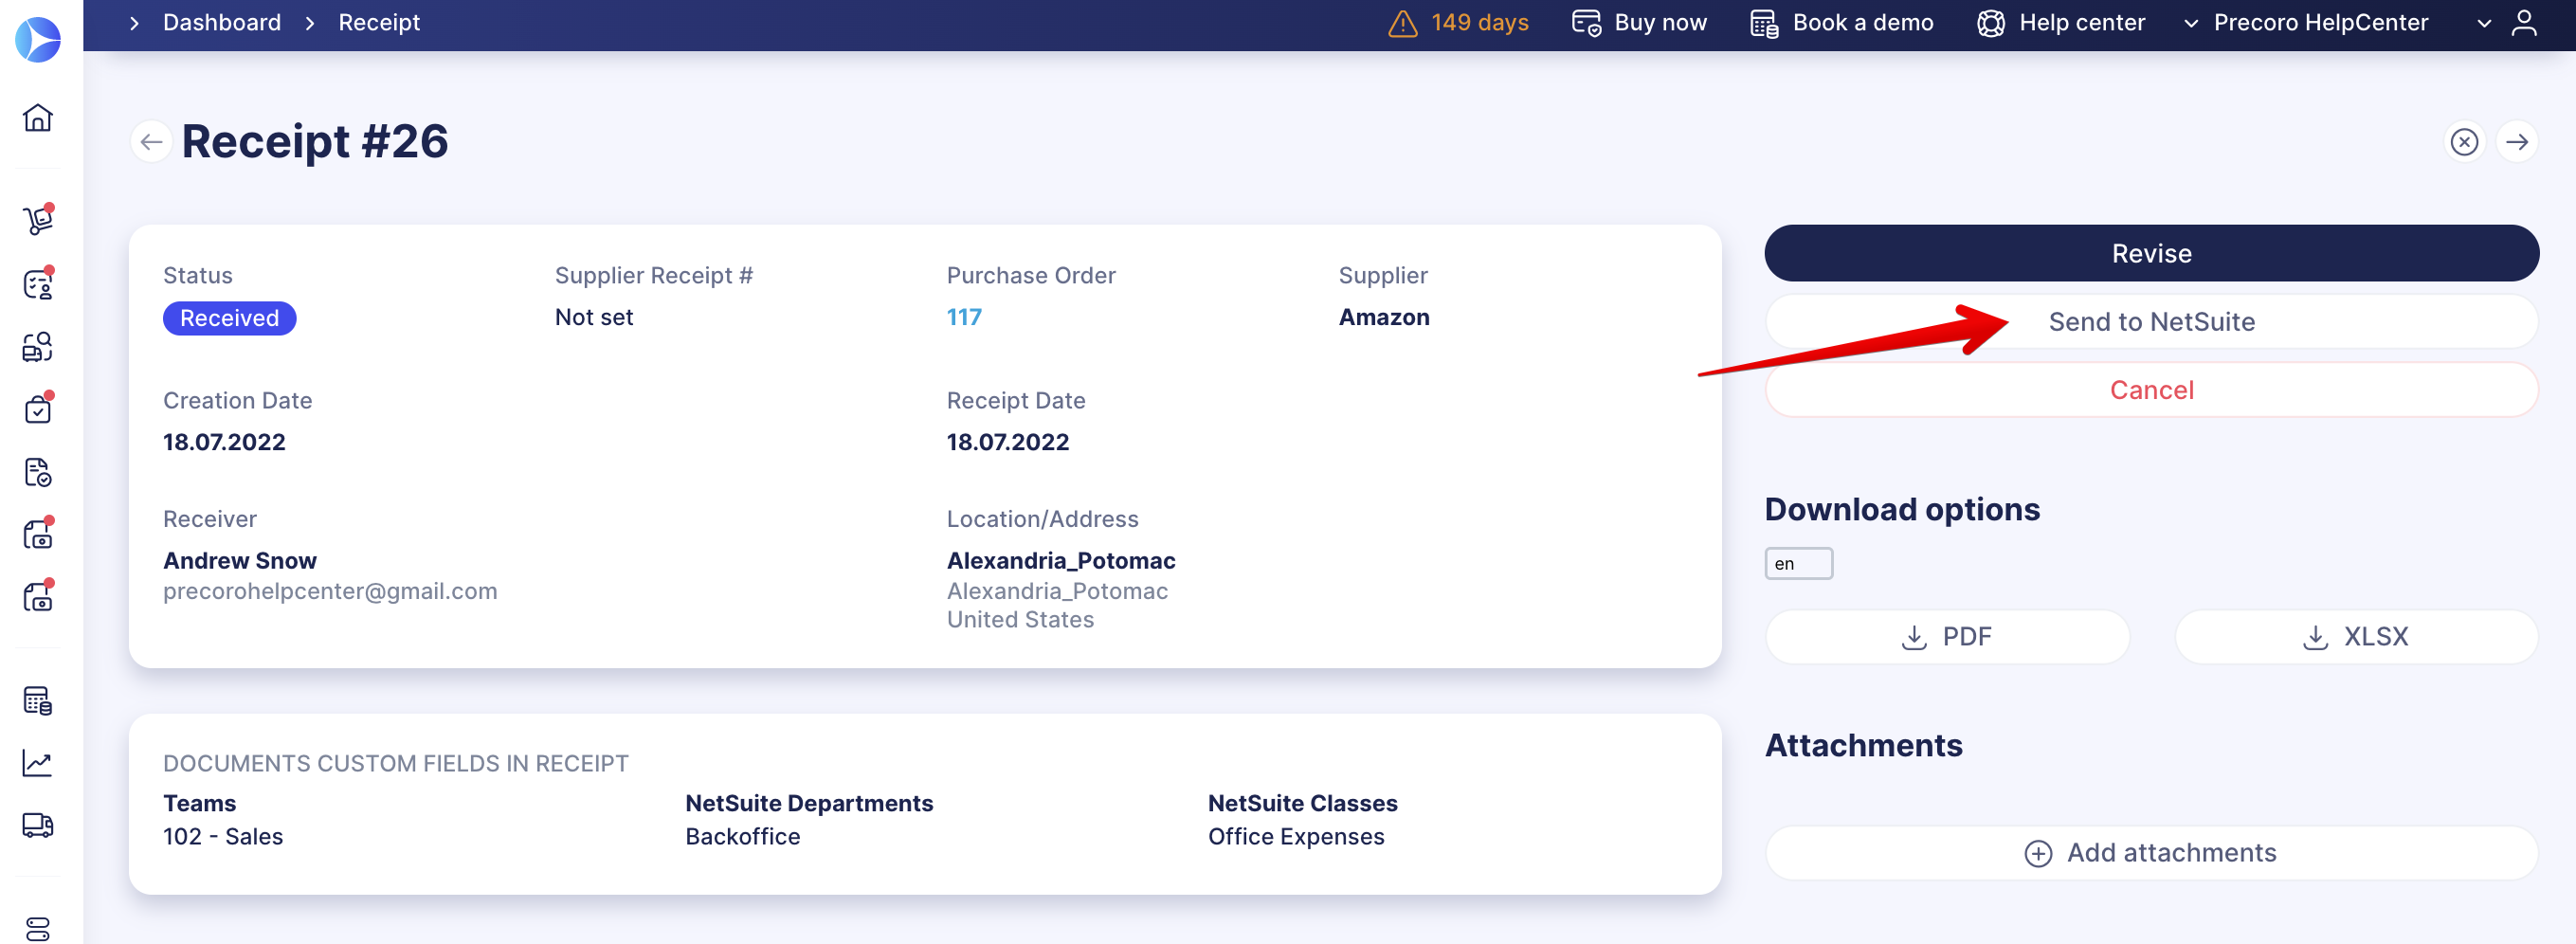Click the Send to NetSuite button
Screen dimensions: 2576x944
click(x=2150, y=321)
